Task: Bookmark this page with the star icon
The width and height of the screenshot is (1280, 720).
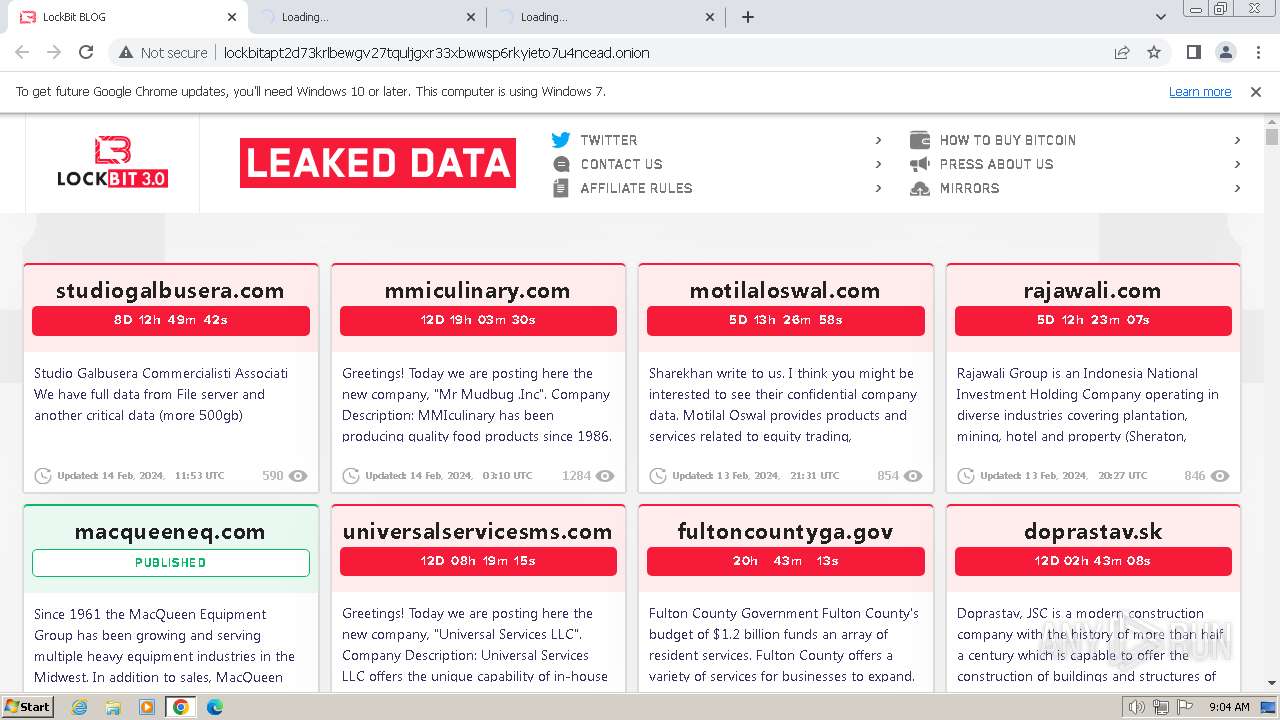Action: [x=1154, y=52]
